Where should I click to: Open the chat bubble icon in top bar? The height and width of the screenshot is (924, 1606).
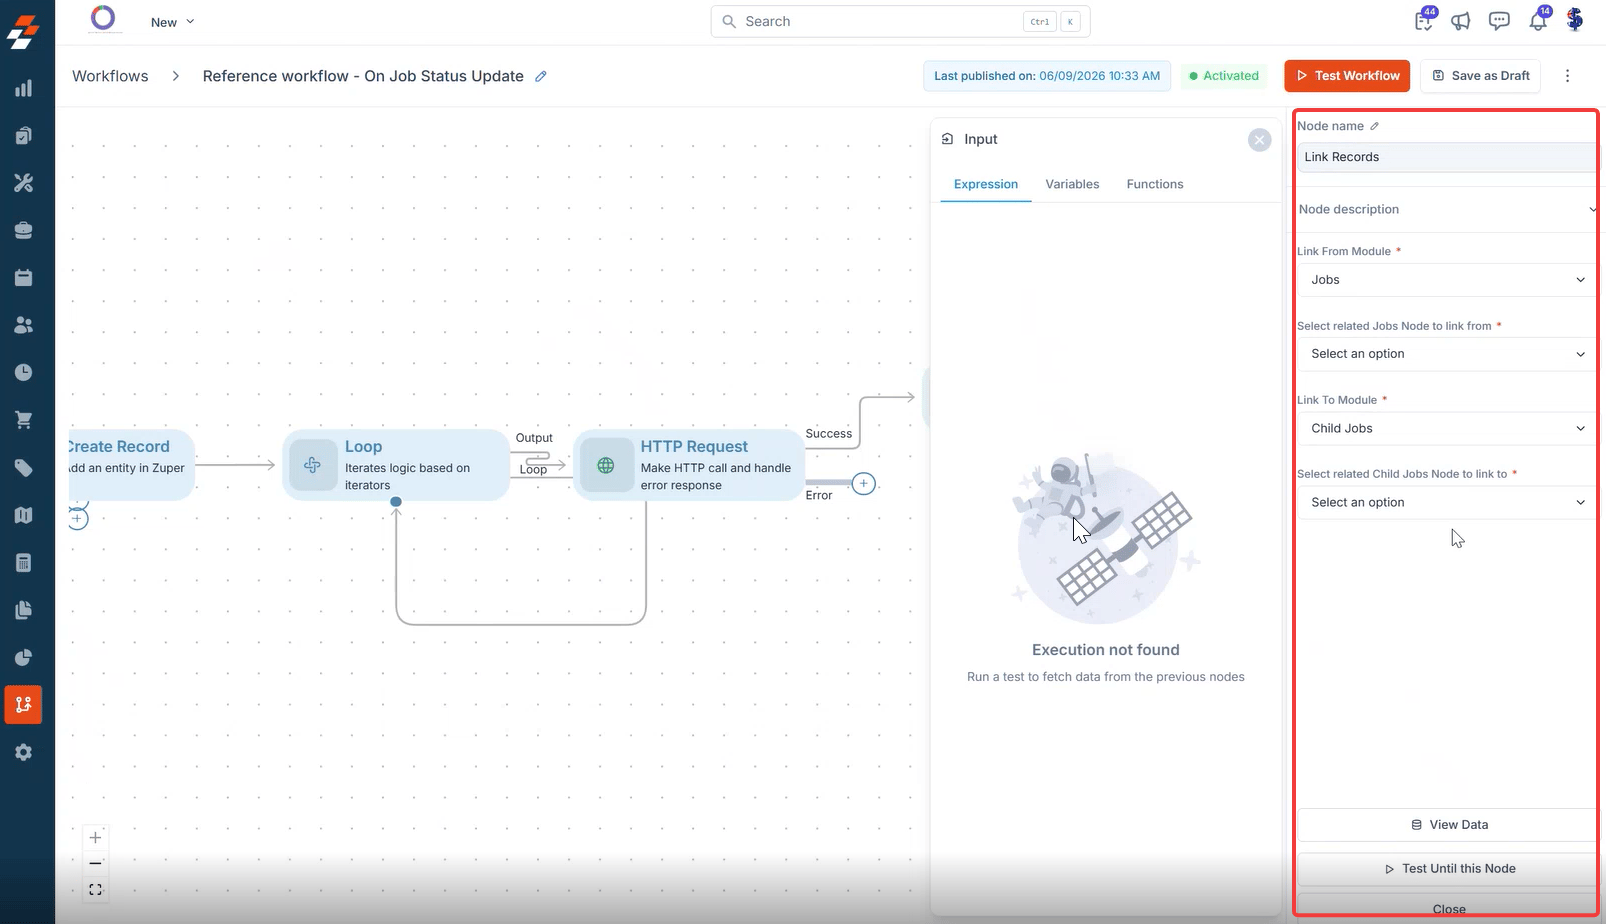[1499, 21]
